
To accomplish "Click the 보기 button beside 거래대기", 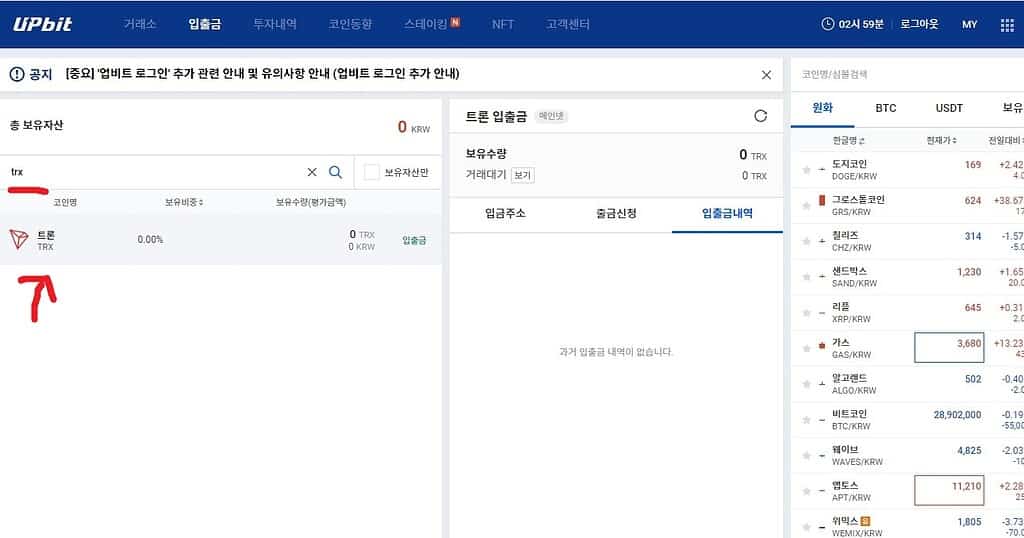I will [x=522, y=175].
